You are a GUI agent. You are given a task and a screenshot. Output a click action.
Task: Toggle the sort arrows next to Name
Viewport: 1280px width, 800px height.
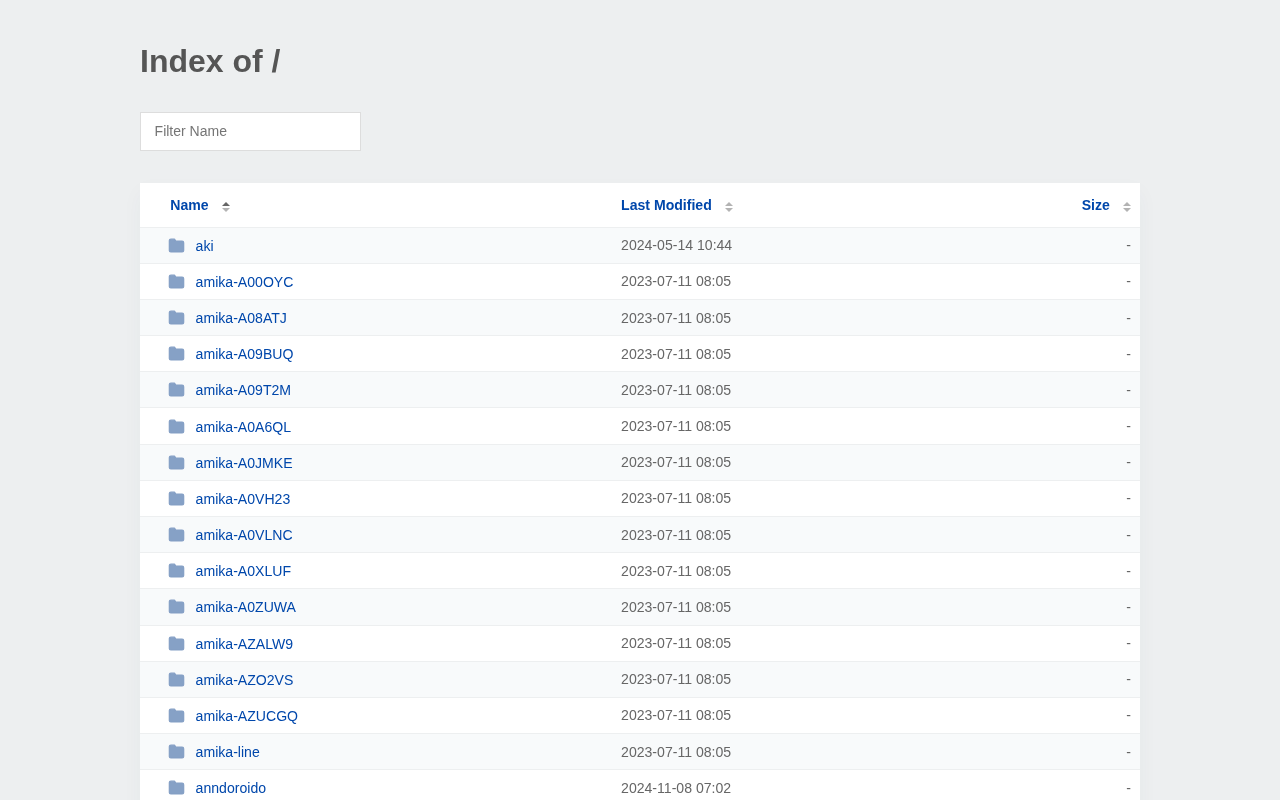pos(226,206)
